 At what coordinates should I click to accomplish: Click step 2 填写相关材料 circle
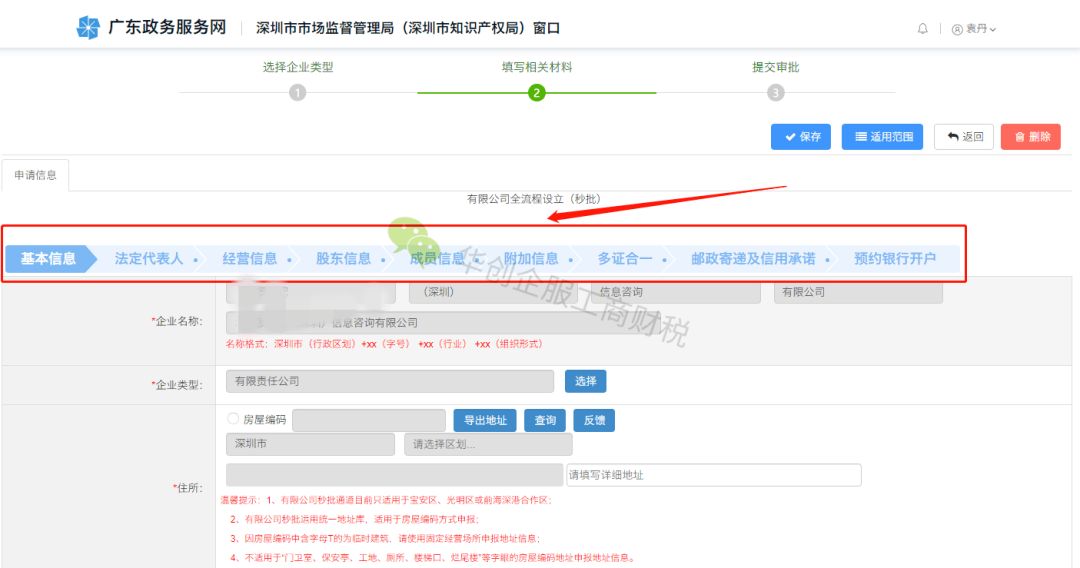click(537, 92)
